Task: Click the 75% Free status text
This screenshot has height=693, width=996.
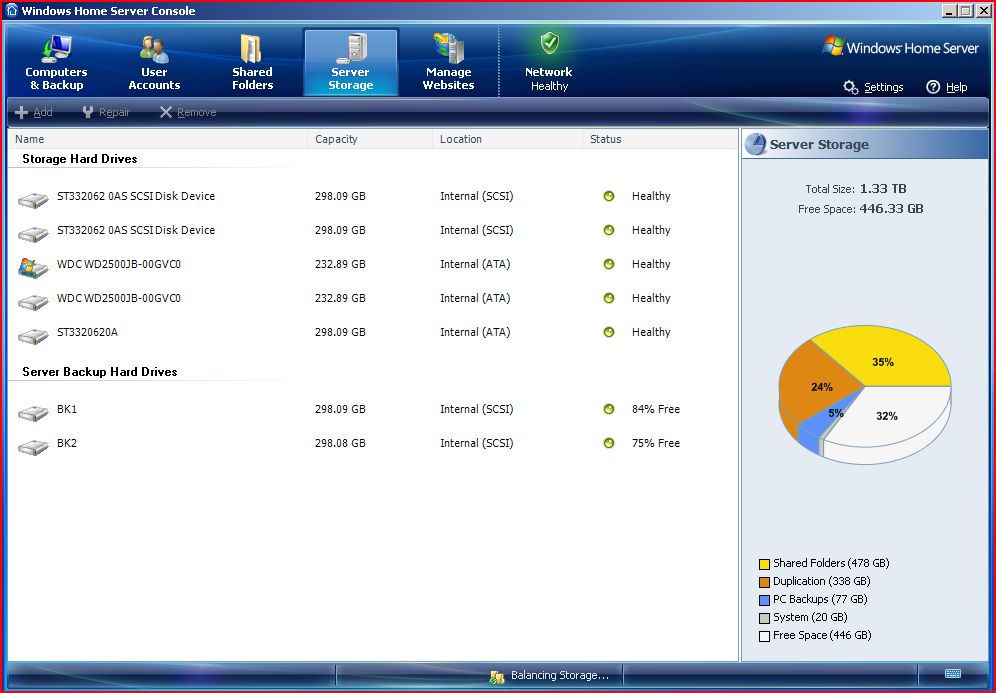Action: pyautogui.click(x=656, y=443)
